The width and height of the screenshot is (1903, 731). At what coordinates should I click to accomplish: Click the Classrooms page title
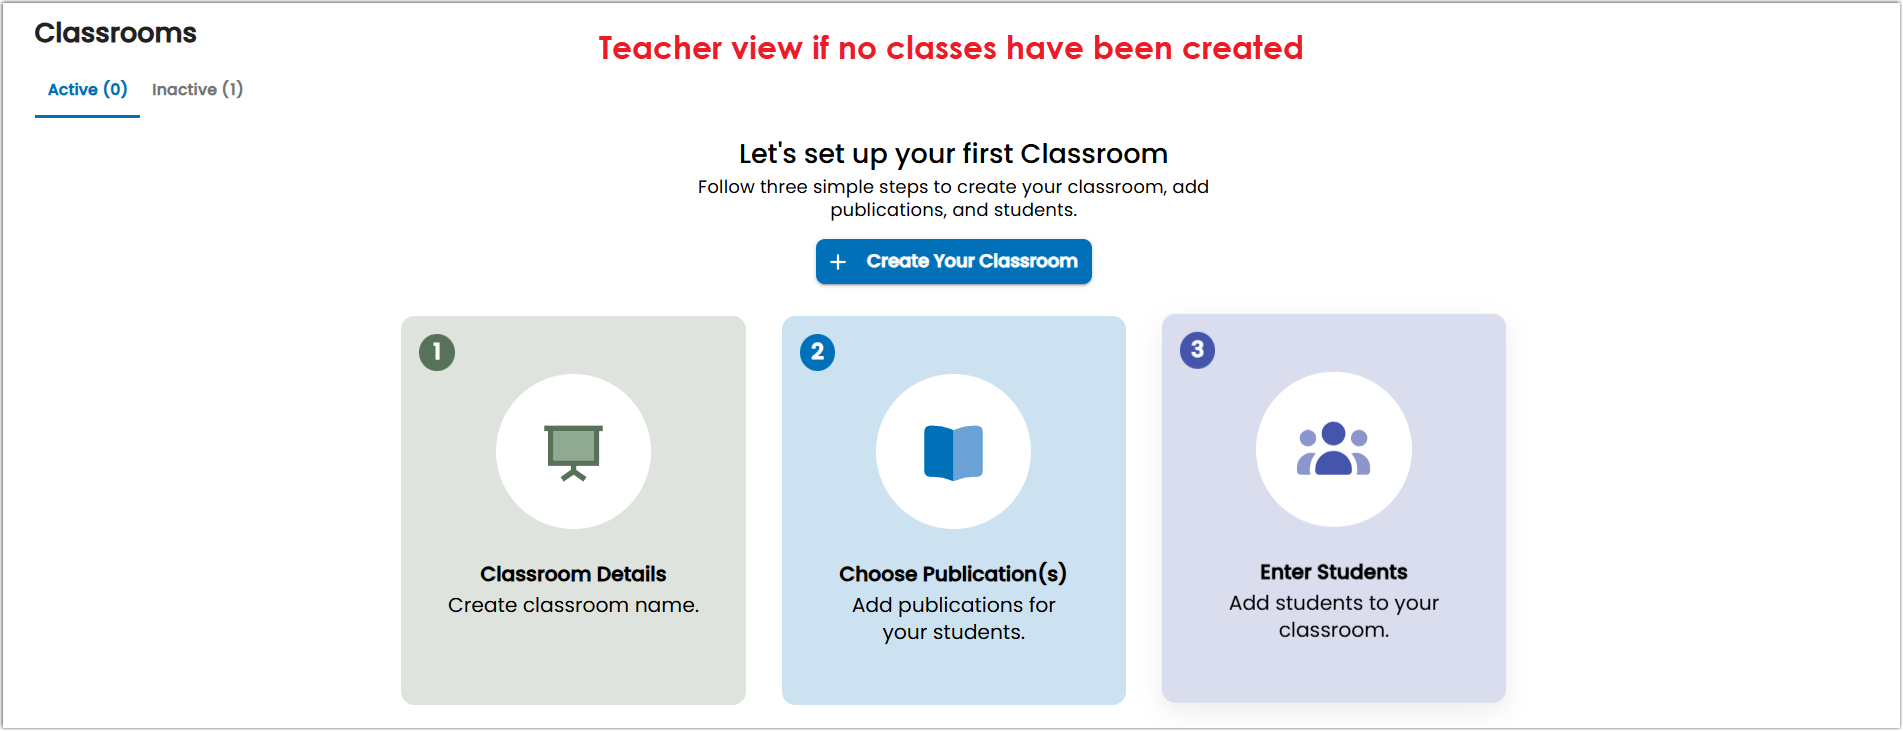pos(116,33)
